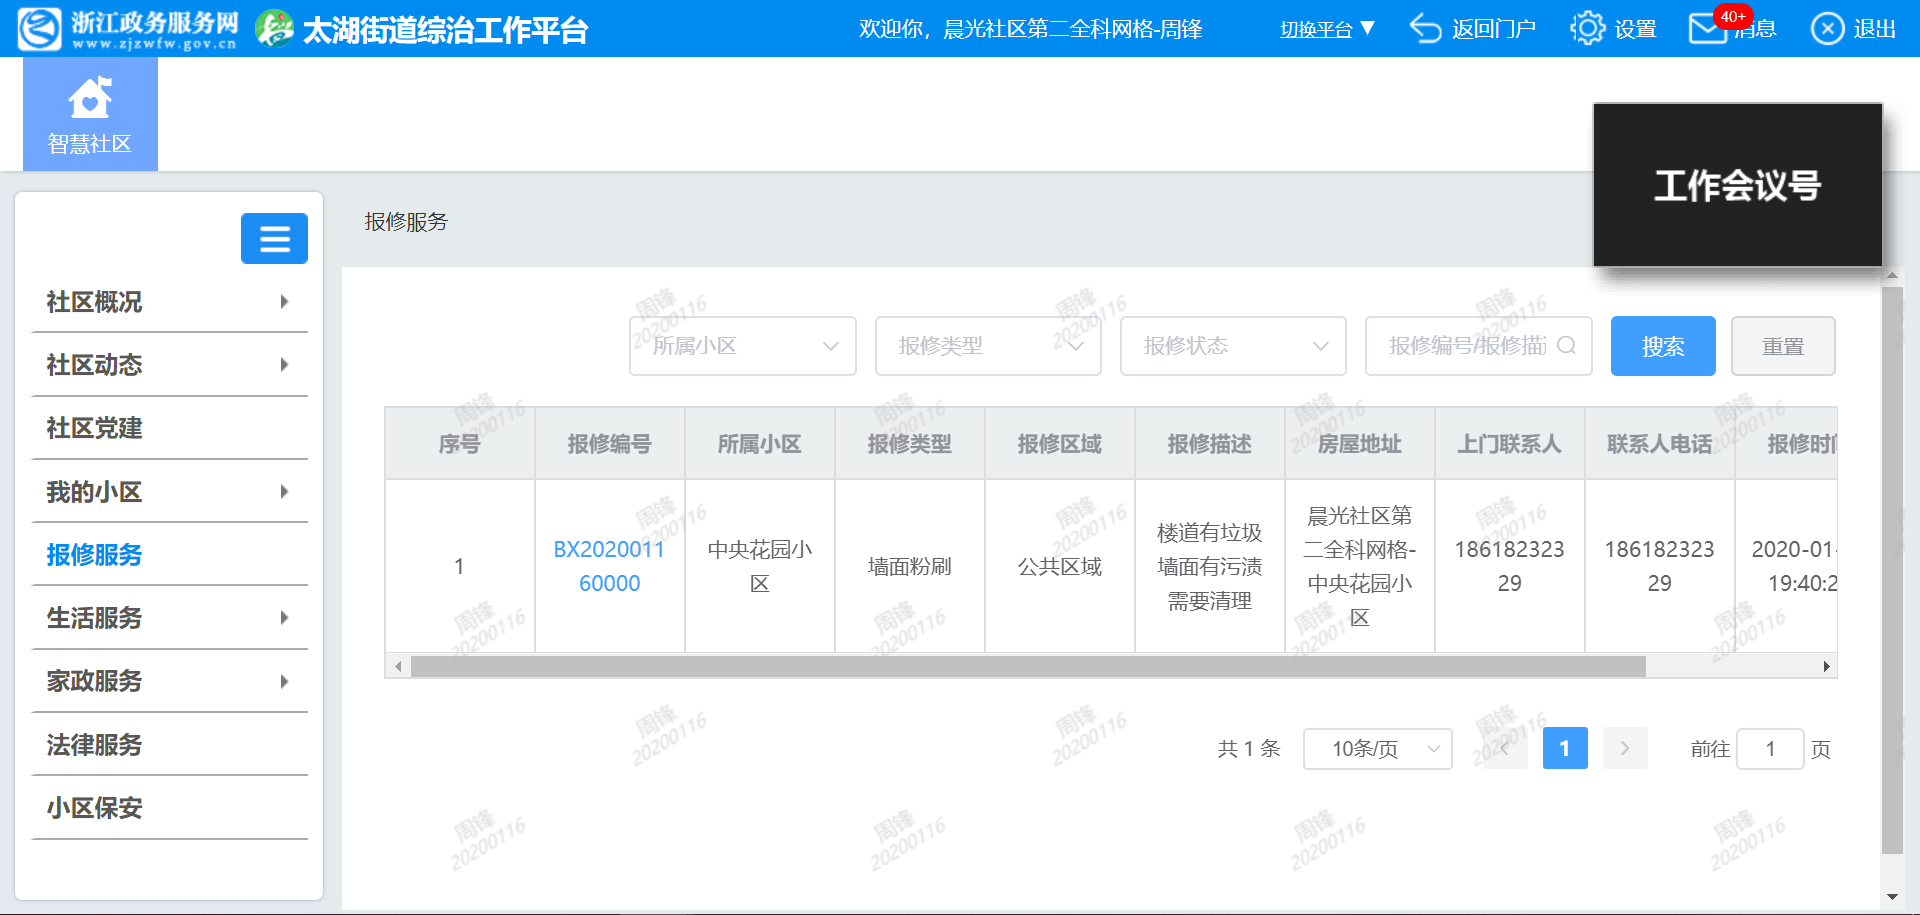Click the 联系人电话 column header
The height and width of the screenshot is (915, 1920).
click(1660, 443)
